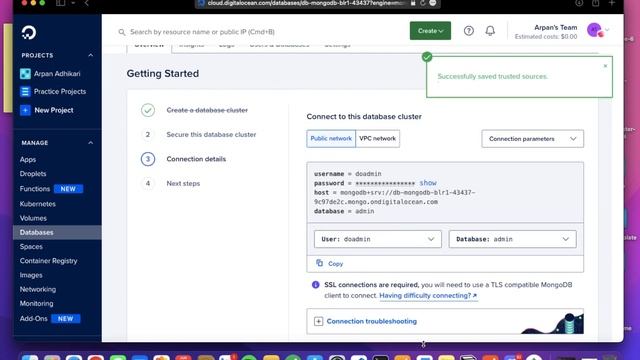This screenshot has height=360, width=640.
Task: Open the User doadmin dropdown
Action: pyautogui.click(x=378, y=239)
